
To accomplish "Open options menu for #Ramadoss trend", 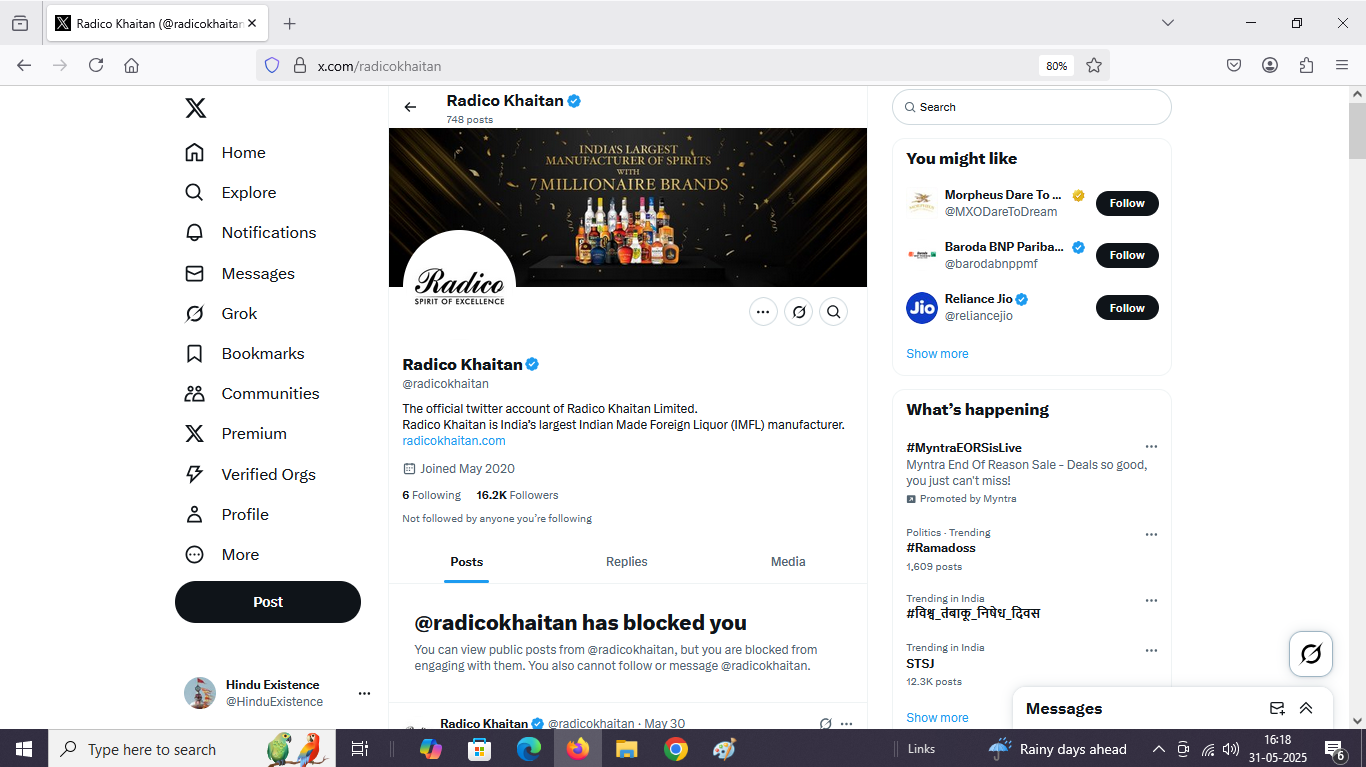I will click(1151, 535).
